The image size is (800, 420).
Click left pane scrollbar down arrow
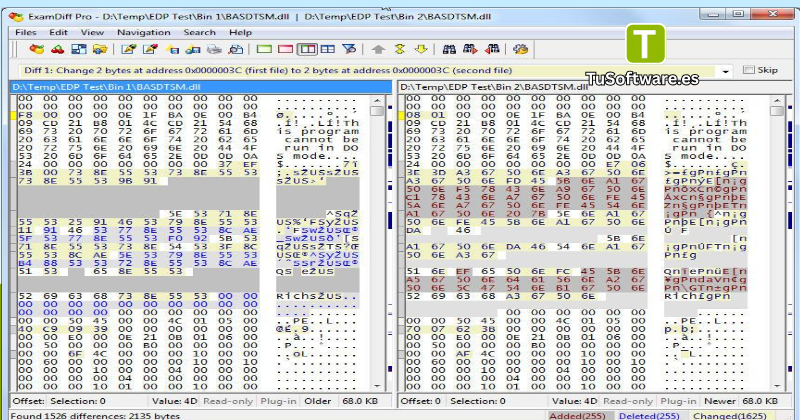(378, 386)
